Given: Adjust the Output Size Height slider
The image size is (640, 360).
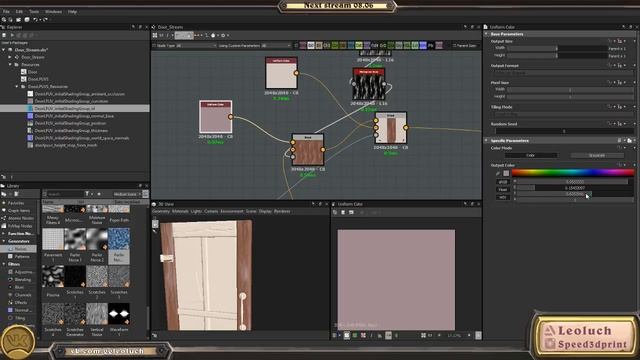Looking at the screenshot, I should tap(557, 56).
